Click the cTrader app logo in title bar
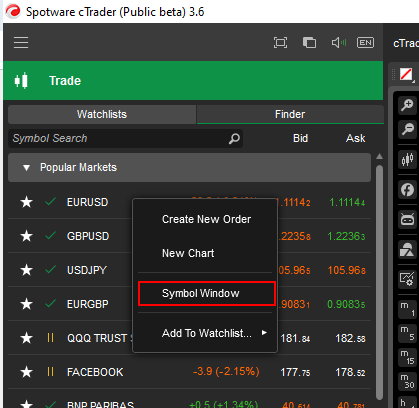 (x=13, y=12)
